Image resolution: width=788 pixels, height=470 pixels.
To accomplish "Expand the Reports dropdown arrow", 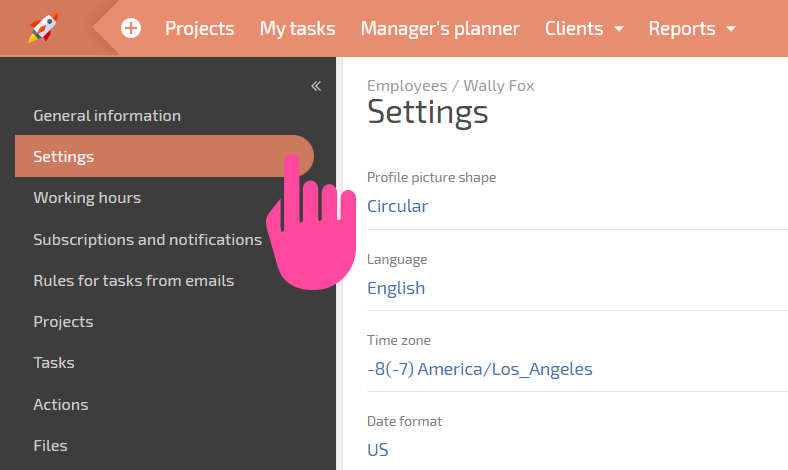I will (x=731, y=29).
